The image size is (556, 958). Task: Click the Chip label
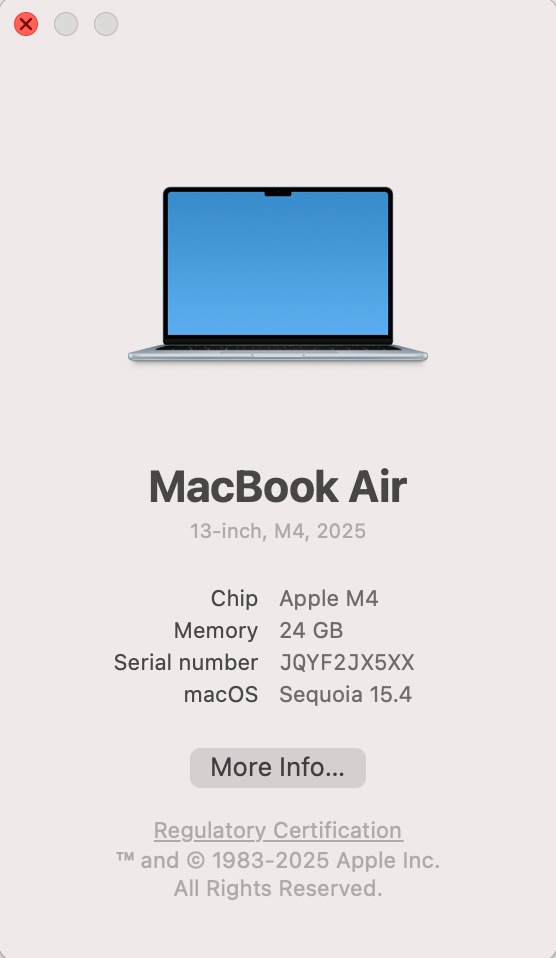[x=234, y=599]
